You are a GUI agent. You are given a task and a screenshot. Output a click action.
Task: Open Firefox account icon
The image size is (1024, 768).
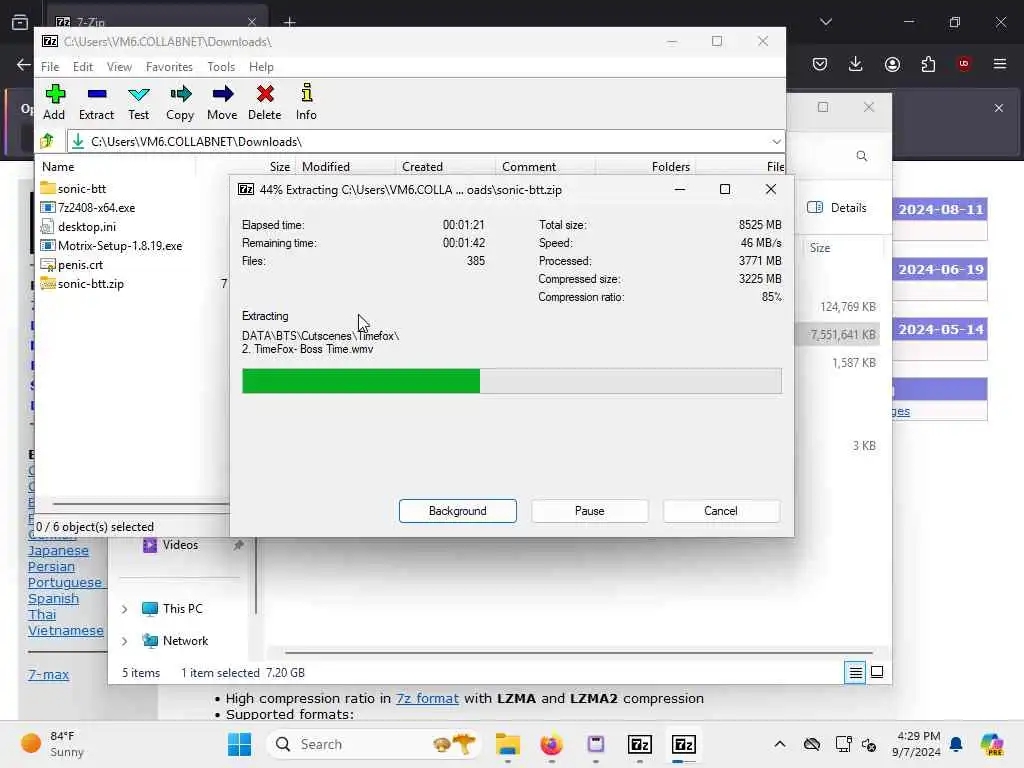pos(892,64)
